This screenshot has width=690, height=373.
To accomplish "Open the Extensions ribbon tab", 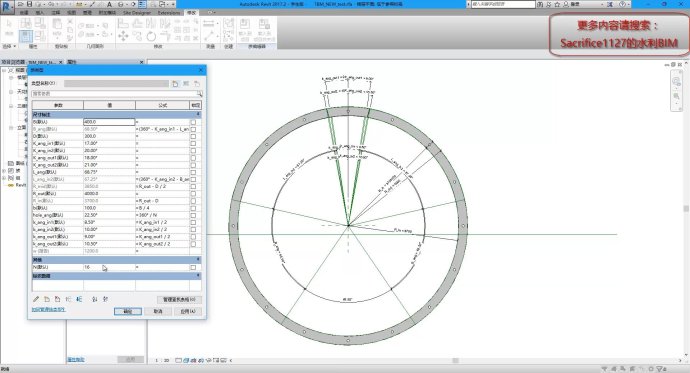I will (x=169, y=13).
